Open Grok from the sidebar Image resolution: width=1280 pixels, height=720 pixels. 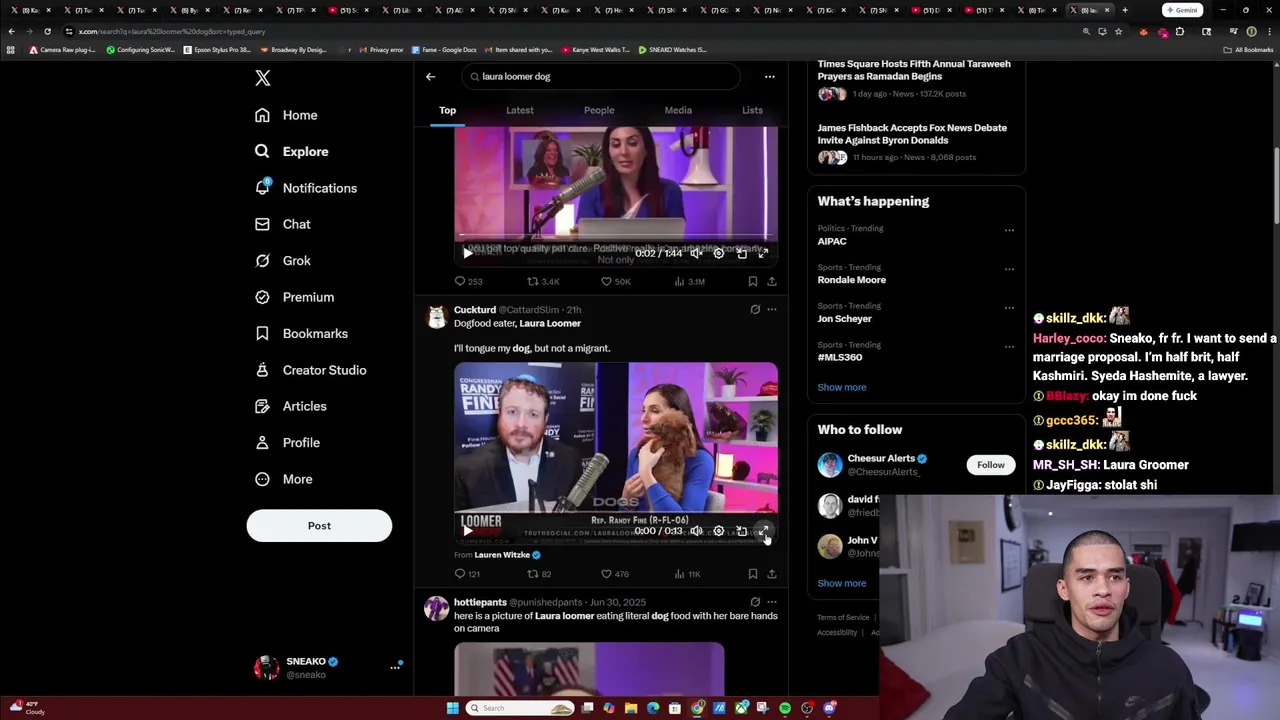tap(282, 260)
